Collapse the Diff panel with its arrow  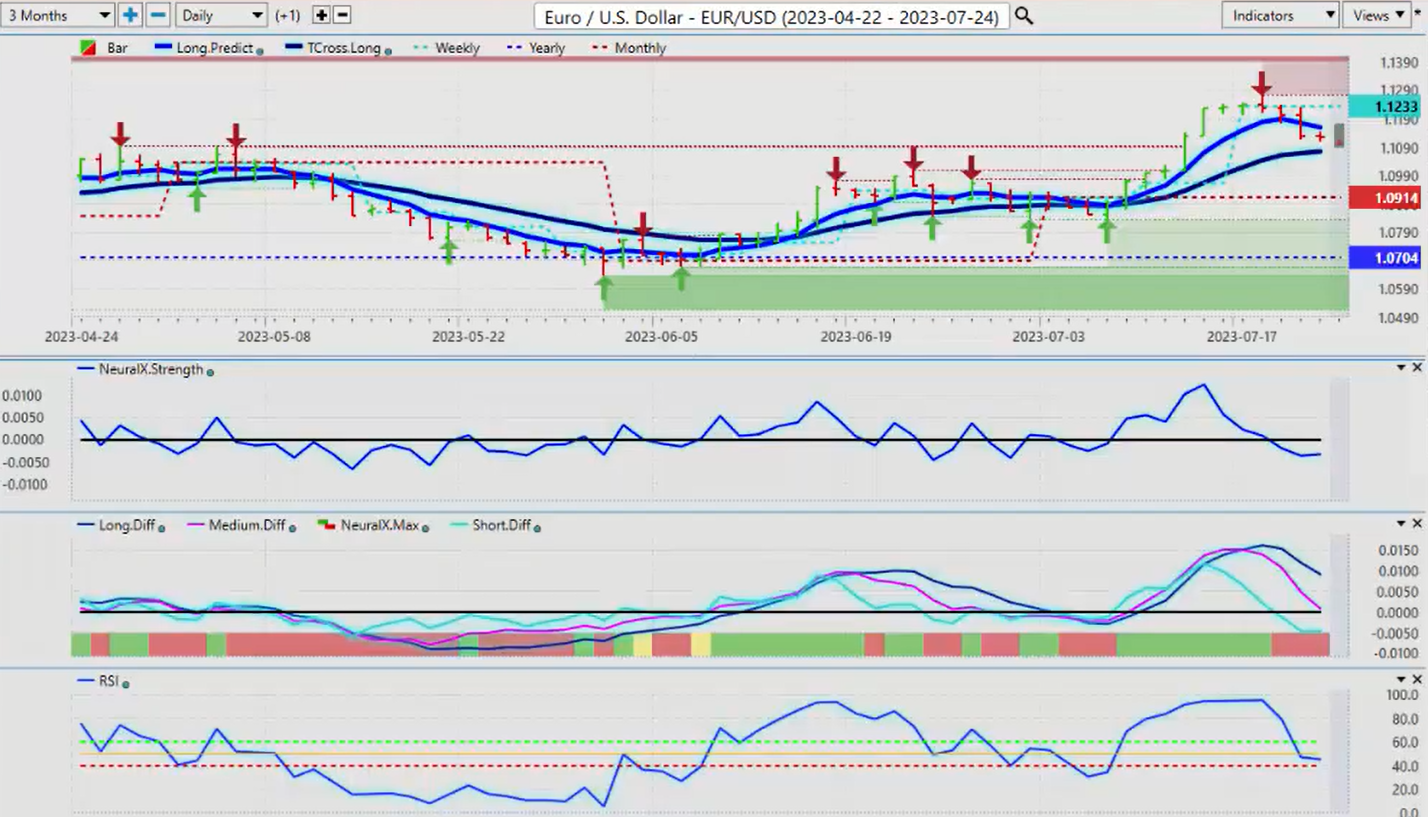(x=1401, y=523)
